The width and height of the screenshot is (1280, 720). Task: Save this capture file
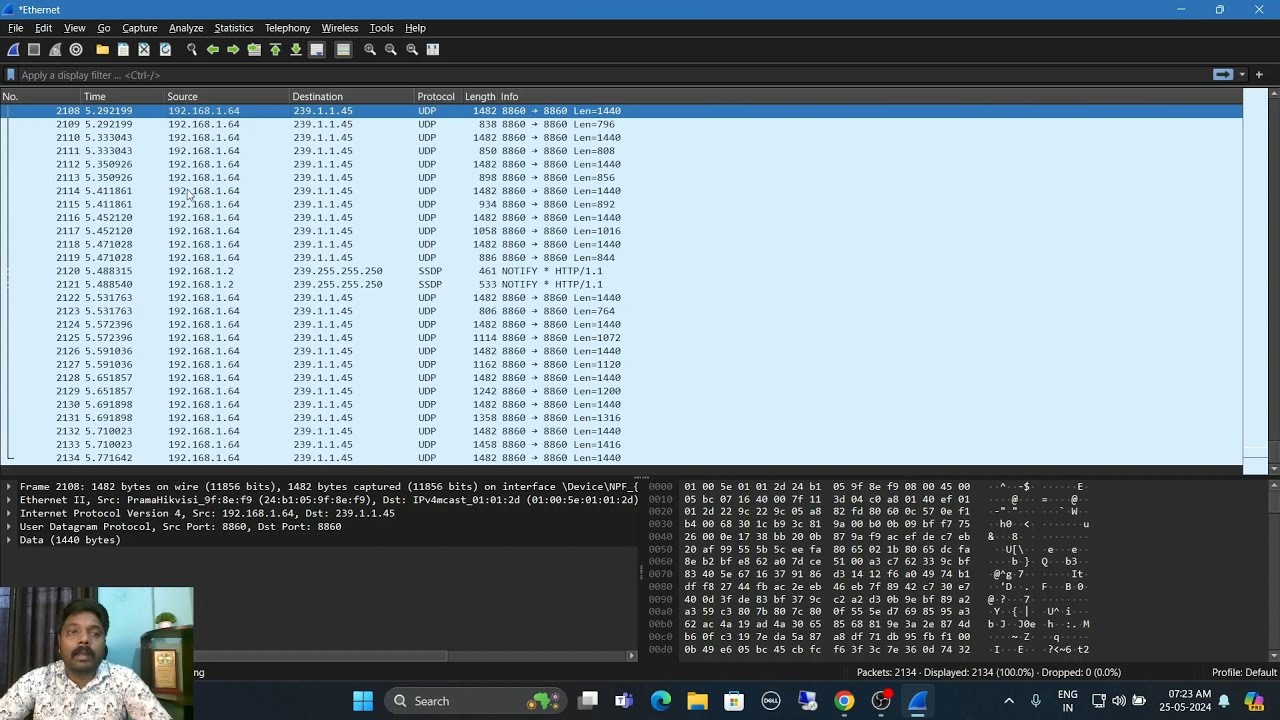click(x=123, y=49)
